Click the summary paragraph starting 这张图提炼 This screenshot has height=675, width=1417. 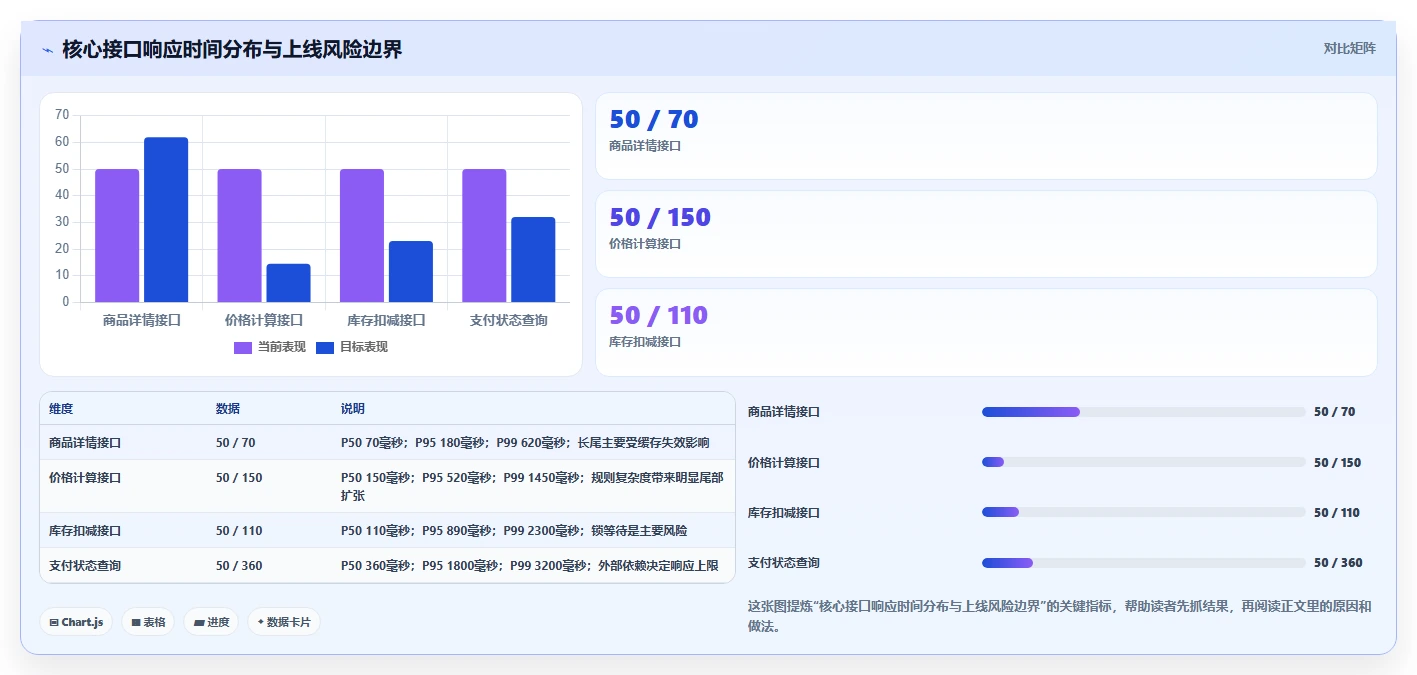1059,616
